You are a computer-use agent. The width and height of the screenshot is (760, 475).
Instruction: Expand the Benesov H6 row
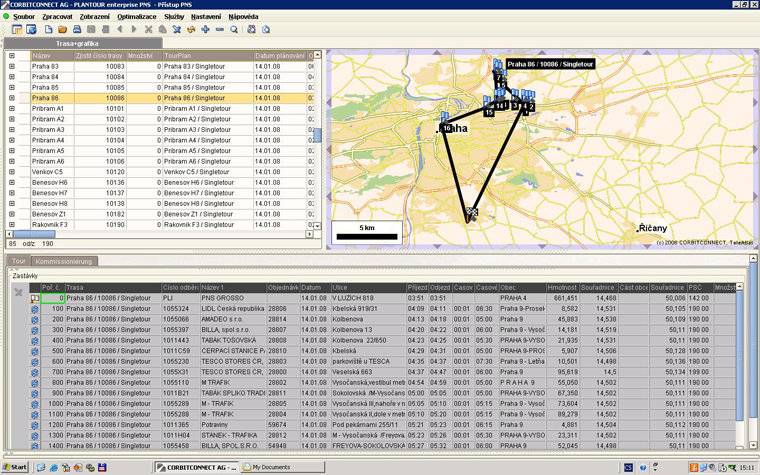click(12, 183)
